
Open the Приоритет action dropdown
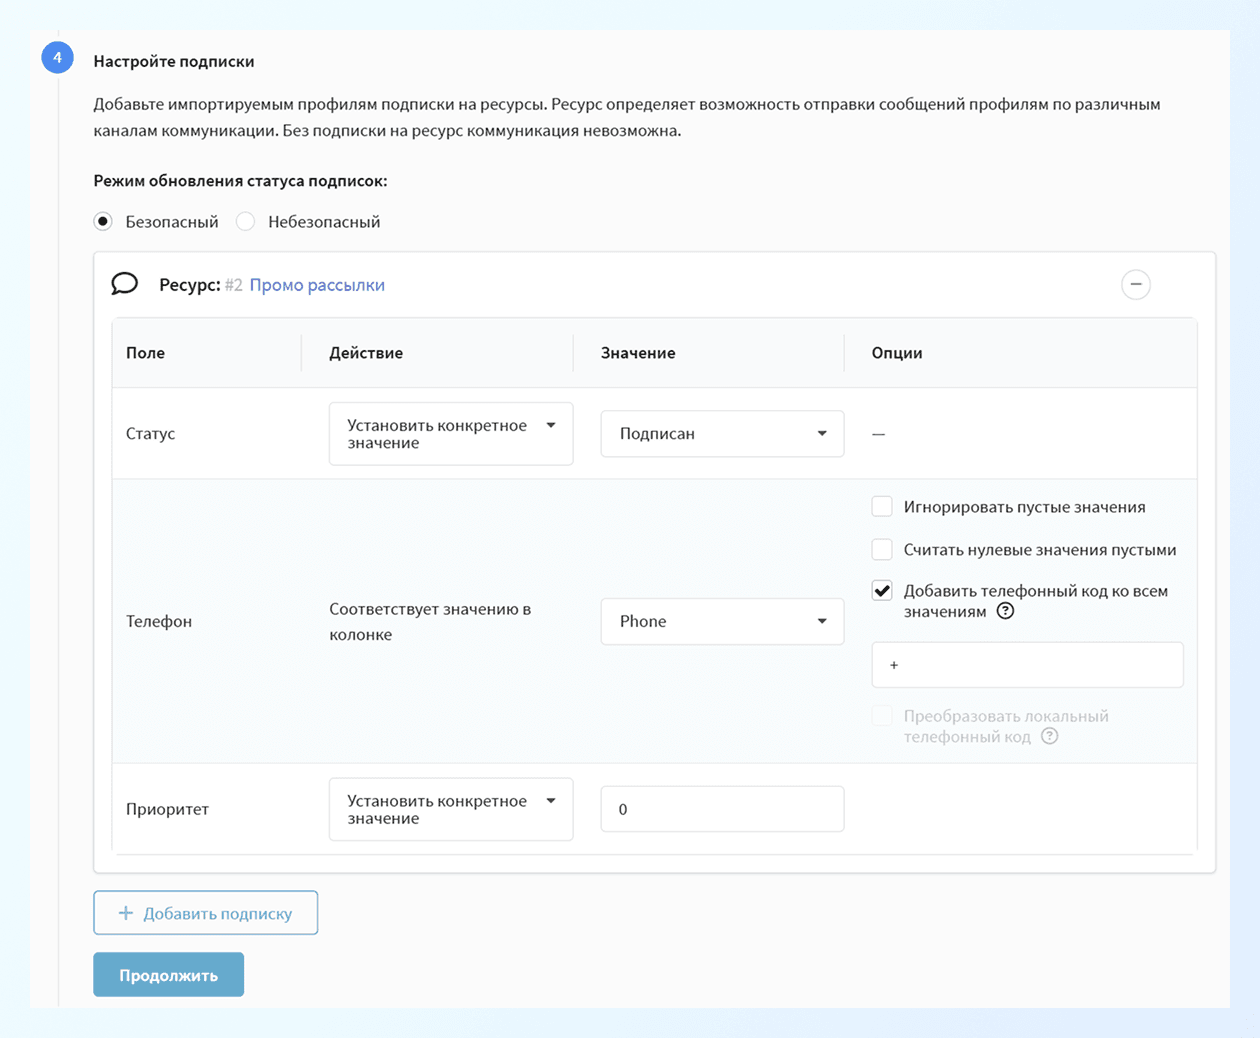pos(450,809)
